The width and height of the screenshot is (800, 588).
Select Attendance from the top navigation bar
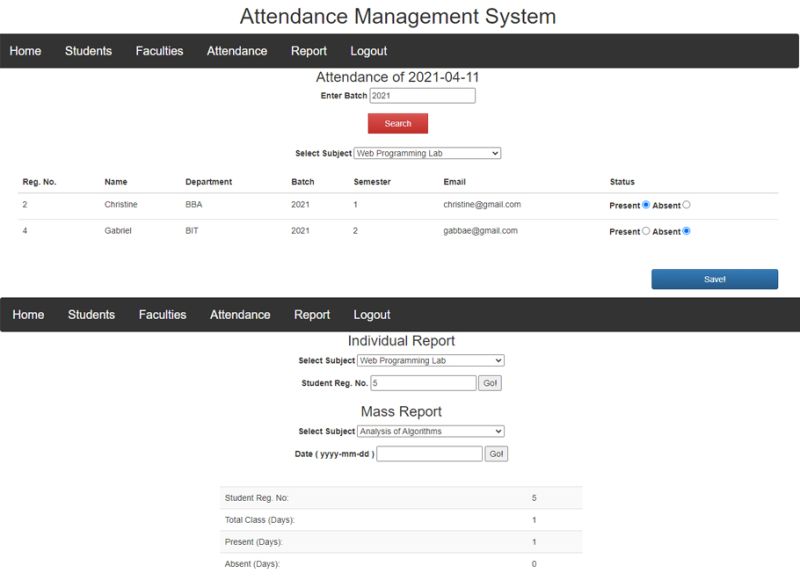237,50
